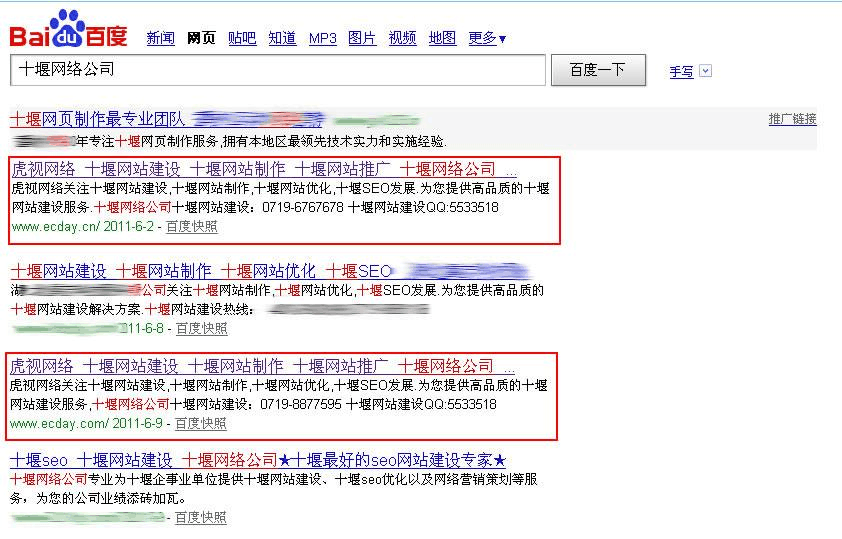The width and height of the screenshot is (842, 539).
Task: Open the ad result 十堰网页制作最专业团队
Action: click(x=97, y=119)
